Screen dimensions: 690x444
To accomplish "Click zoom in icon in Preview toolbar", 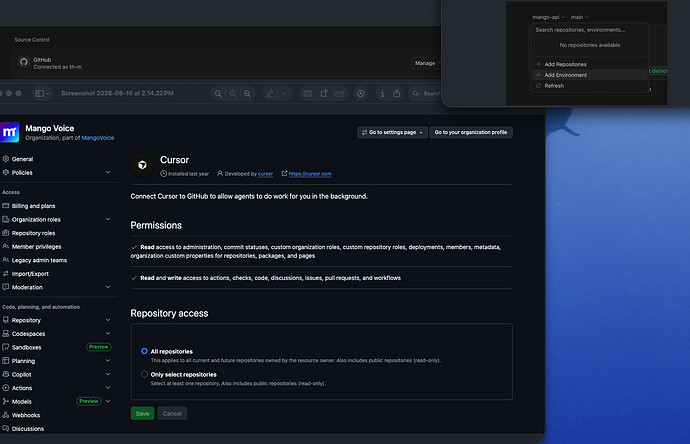I will click(x=248, y=93).
